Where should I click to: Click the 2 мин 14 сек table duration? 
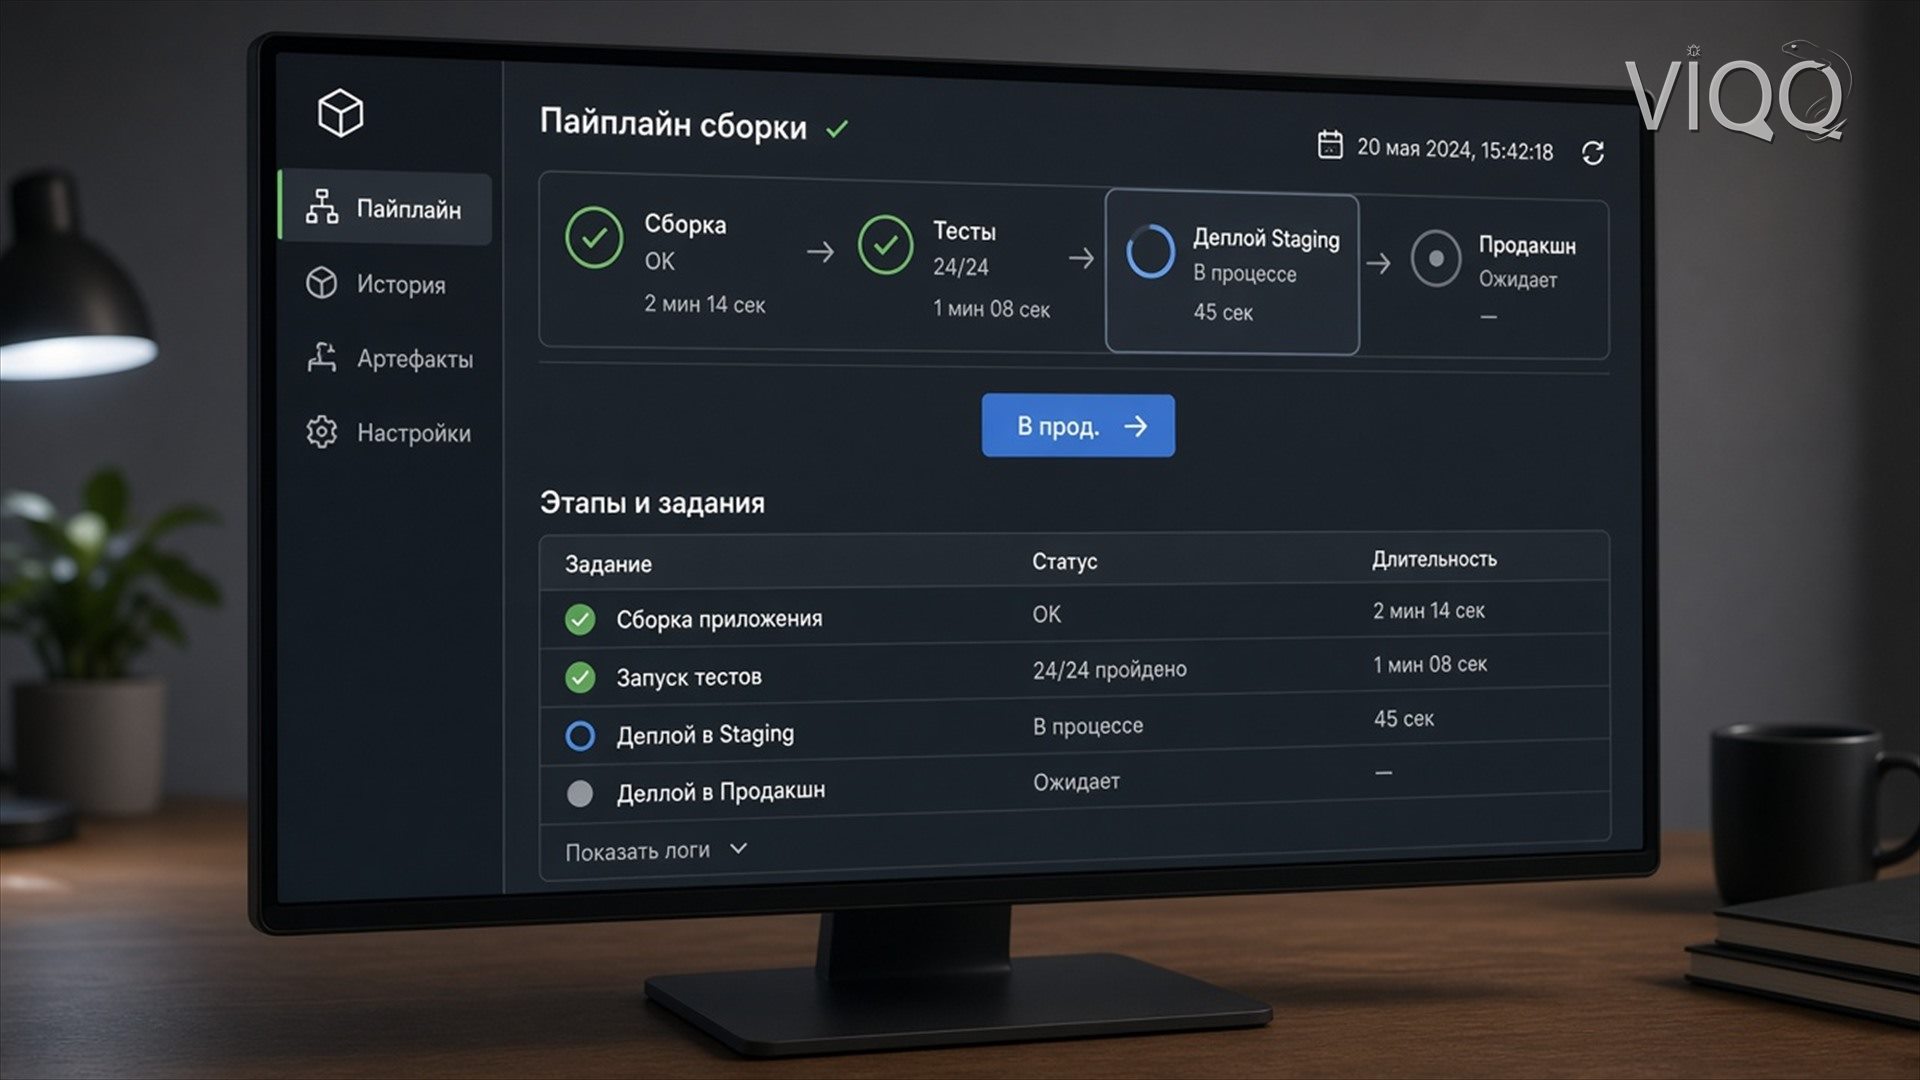[1428, 610]
